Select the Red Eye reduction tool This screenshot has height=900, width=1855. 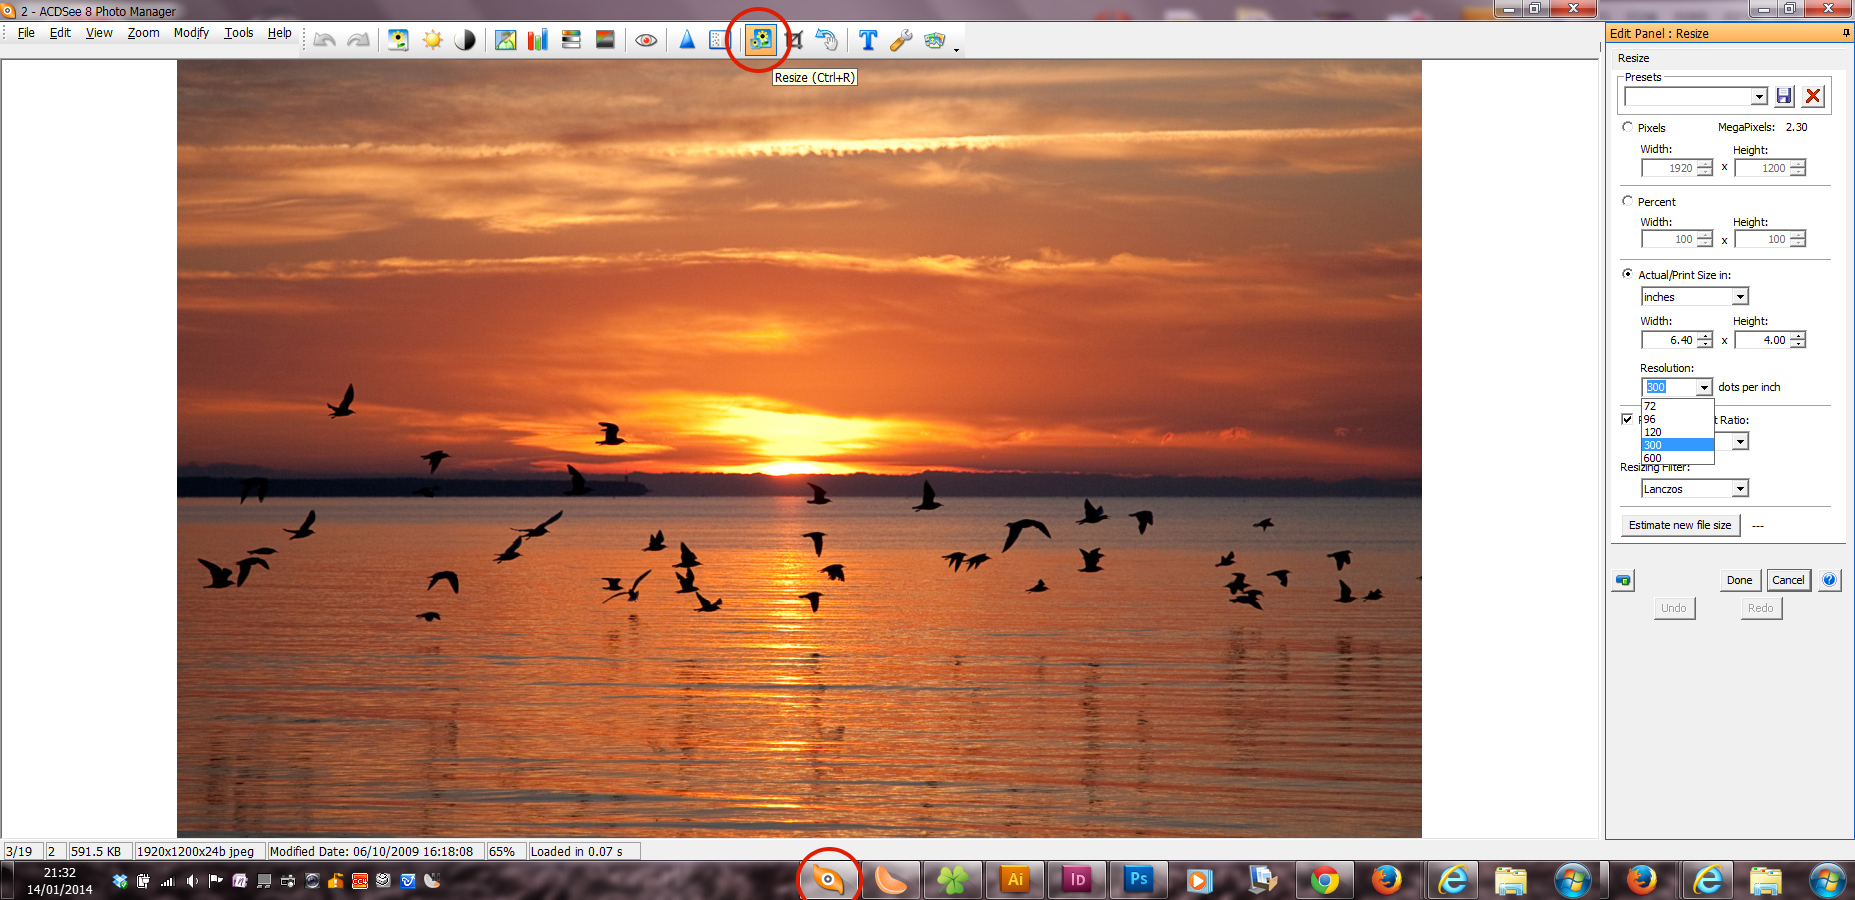pos(646,40)
